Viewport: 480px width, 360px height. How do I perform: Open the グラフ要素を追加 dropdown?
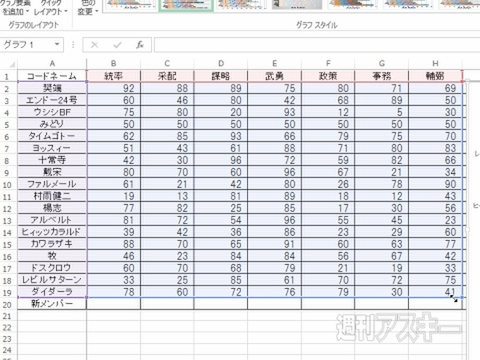click(15, 8)
